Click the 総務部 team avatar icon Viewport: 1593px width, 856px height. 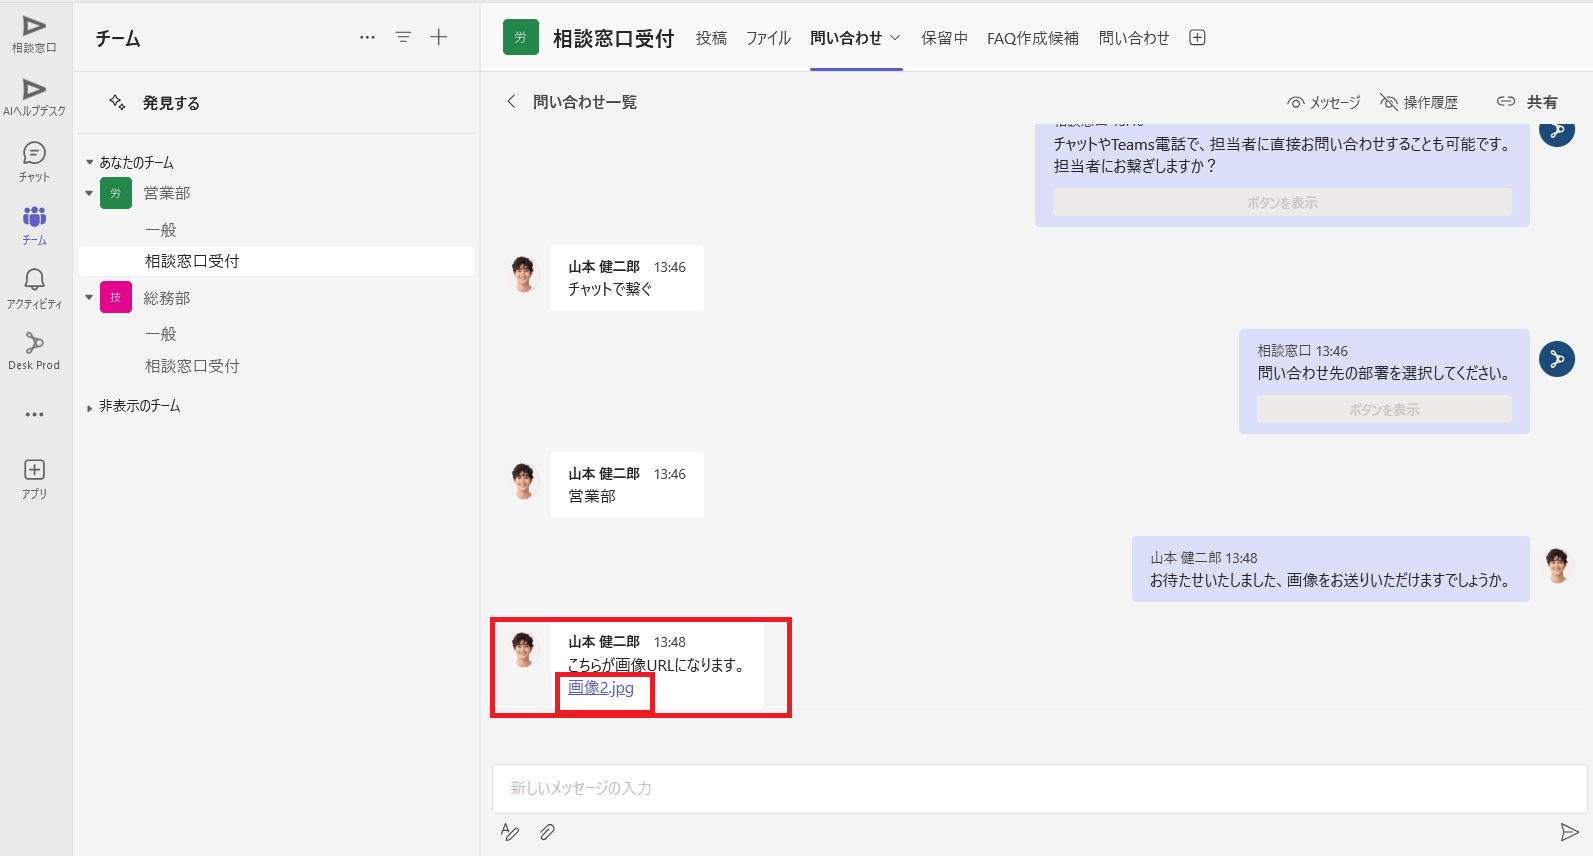(x=116, y=297)
